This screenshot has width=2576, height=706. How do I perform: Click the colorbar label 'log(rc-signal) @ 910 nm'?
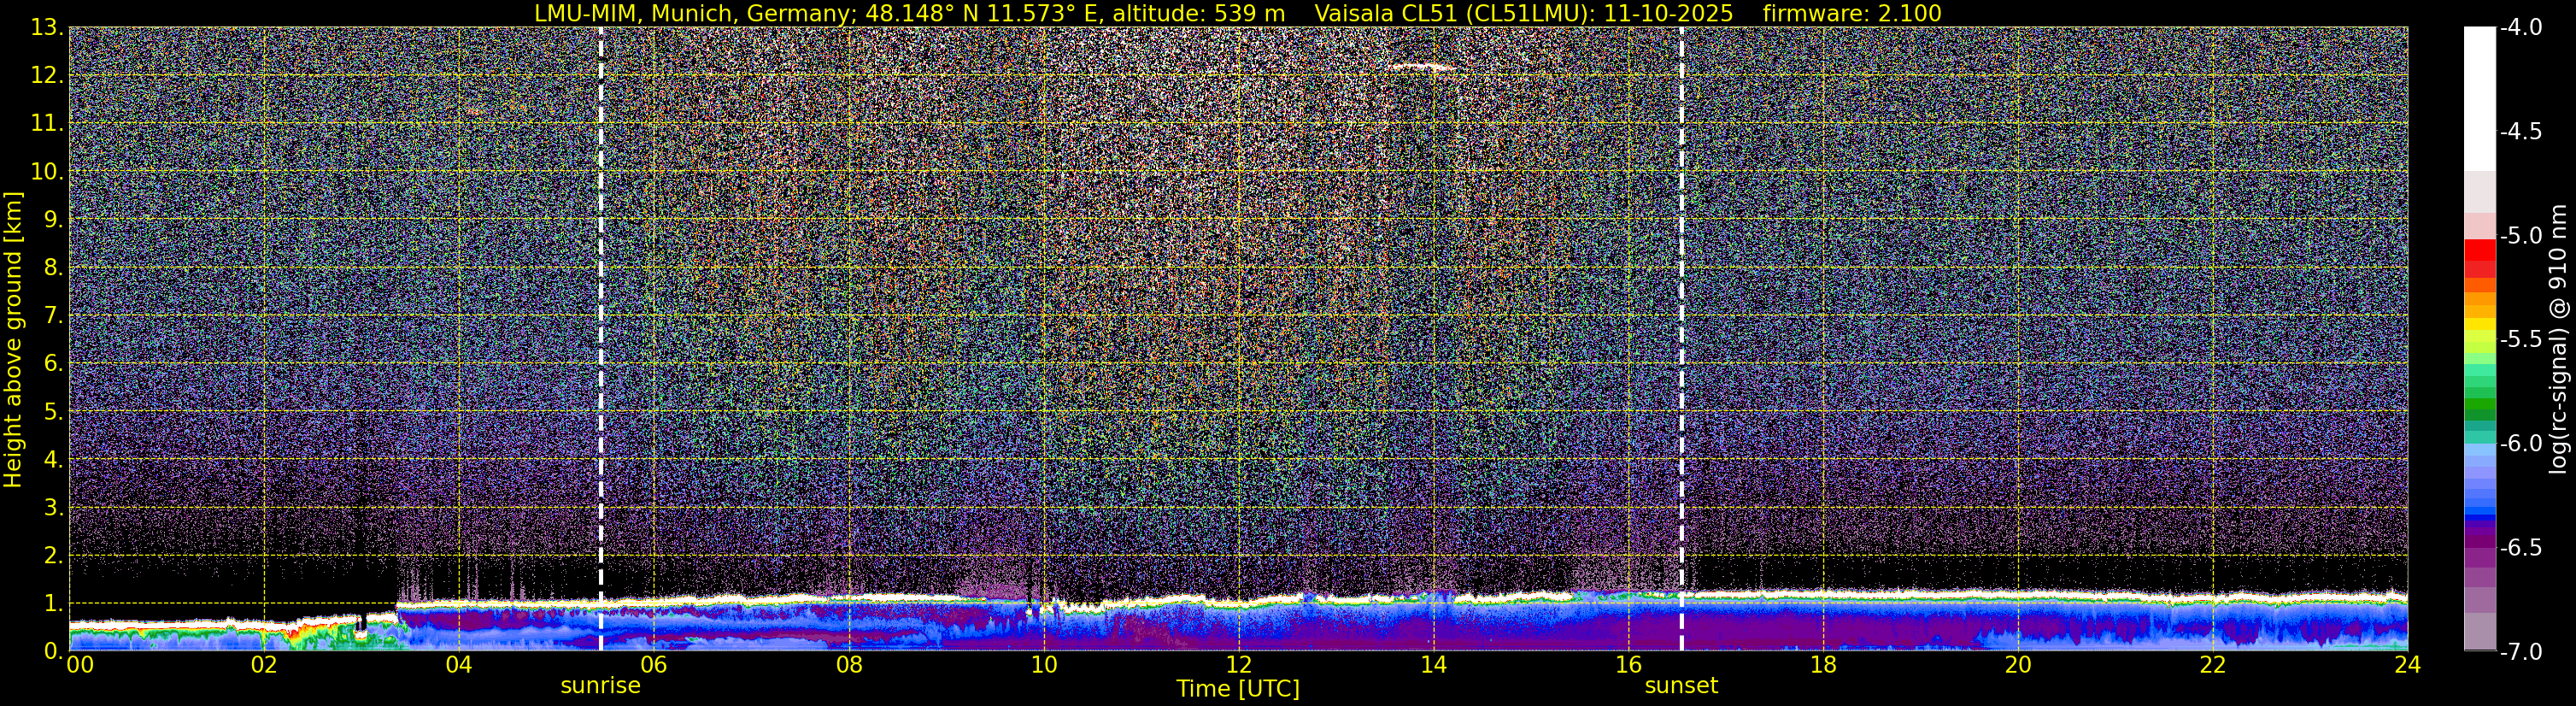coord(2558,339)
